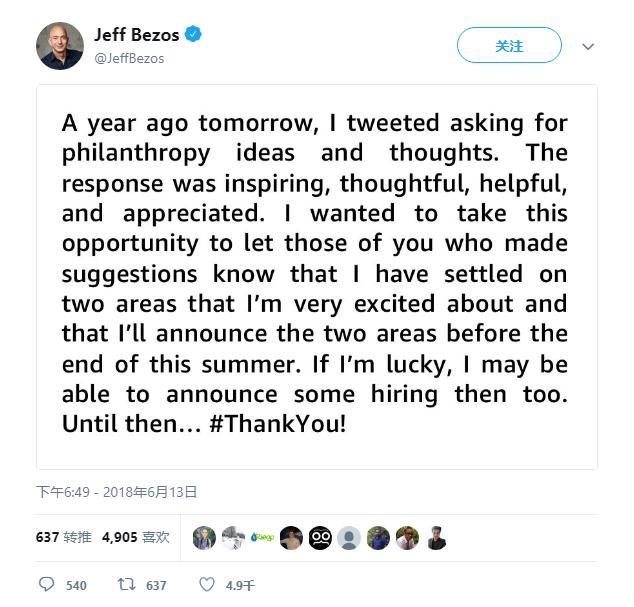The image size is (634, 607).
Task: Retweet using the retweet arrows icon
Action: [126, 584]
